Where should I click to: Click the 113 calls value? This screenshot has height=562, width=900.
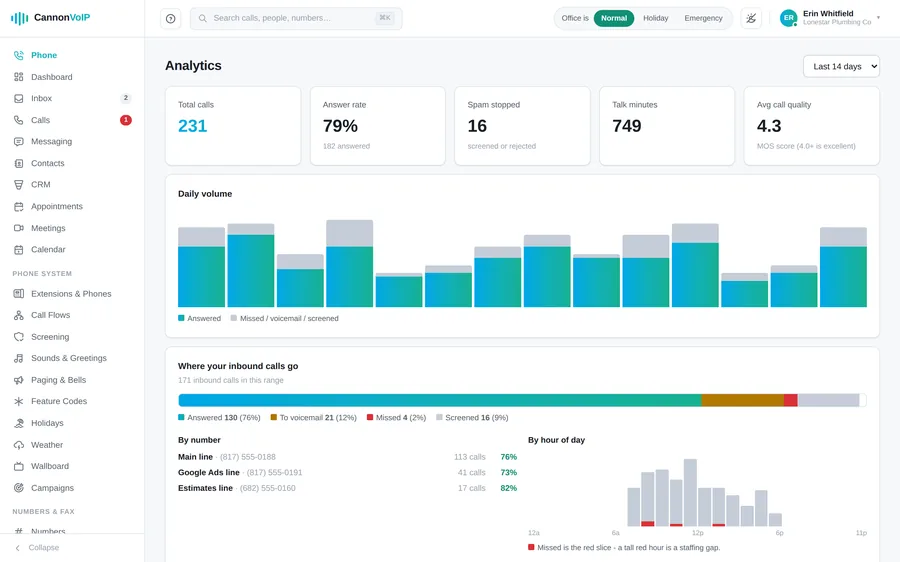point(470,457)
